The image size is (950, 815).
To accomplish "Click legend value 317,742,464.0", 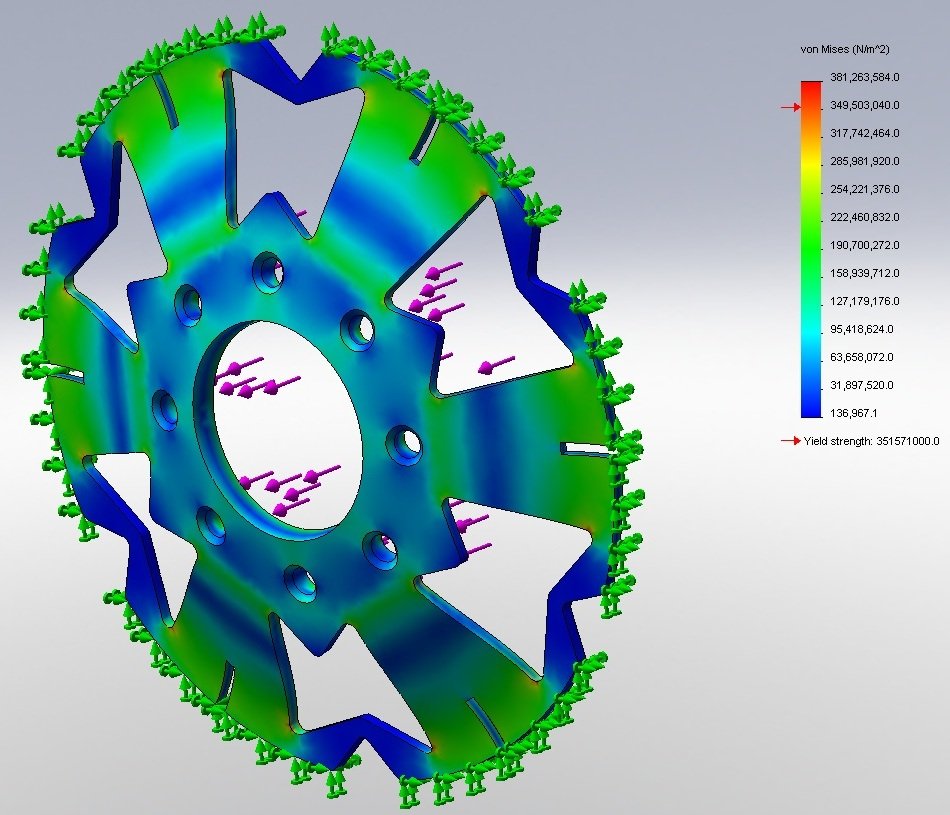I will pyautogui.click(x=865, y=133).
